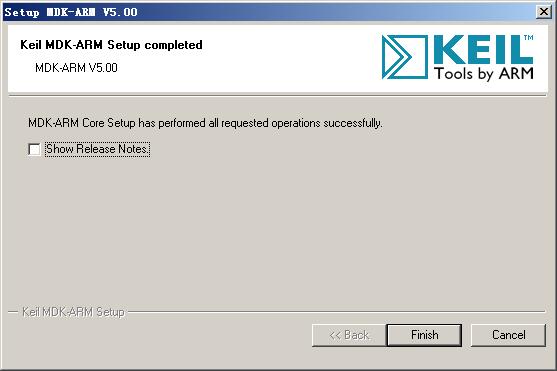Click the operations successfully message text
The width and height of the screenshot is (557, 371).
tap(205, 123)
